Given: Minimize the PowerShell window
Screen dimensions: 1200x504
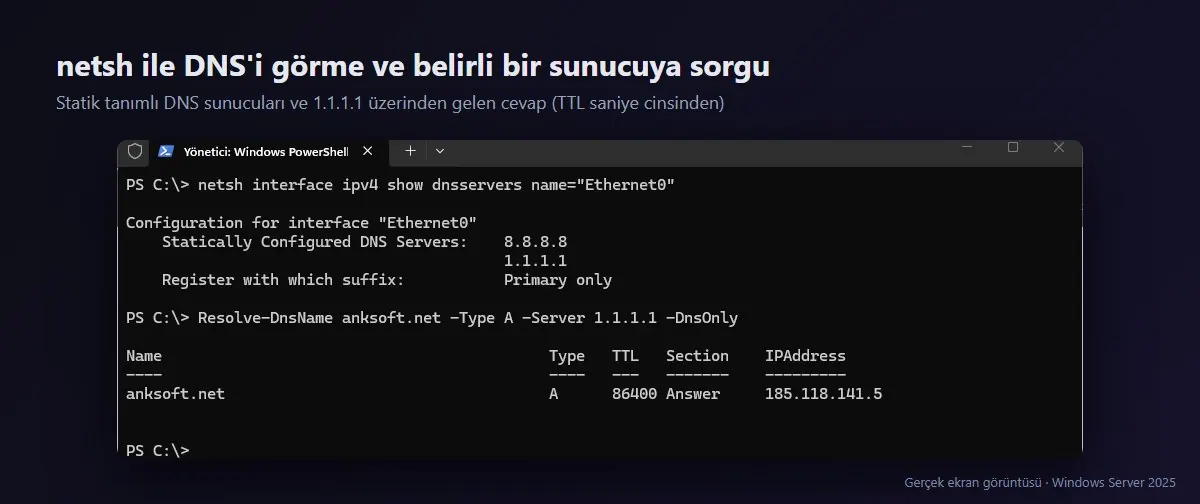Looking at the screenshot, I should click(966, 148).
